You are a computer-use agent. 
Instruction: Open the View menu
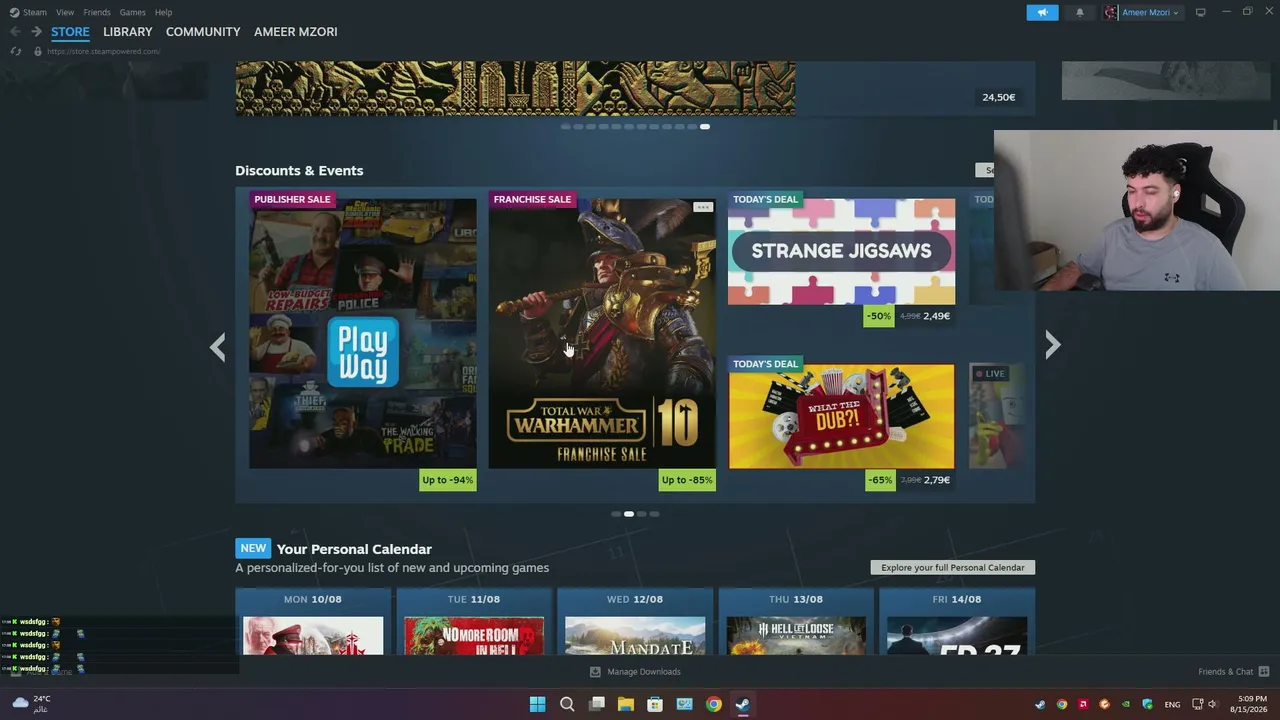pyautogui.click(x=65, y=12)
